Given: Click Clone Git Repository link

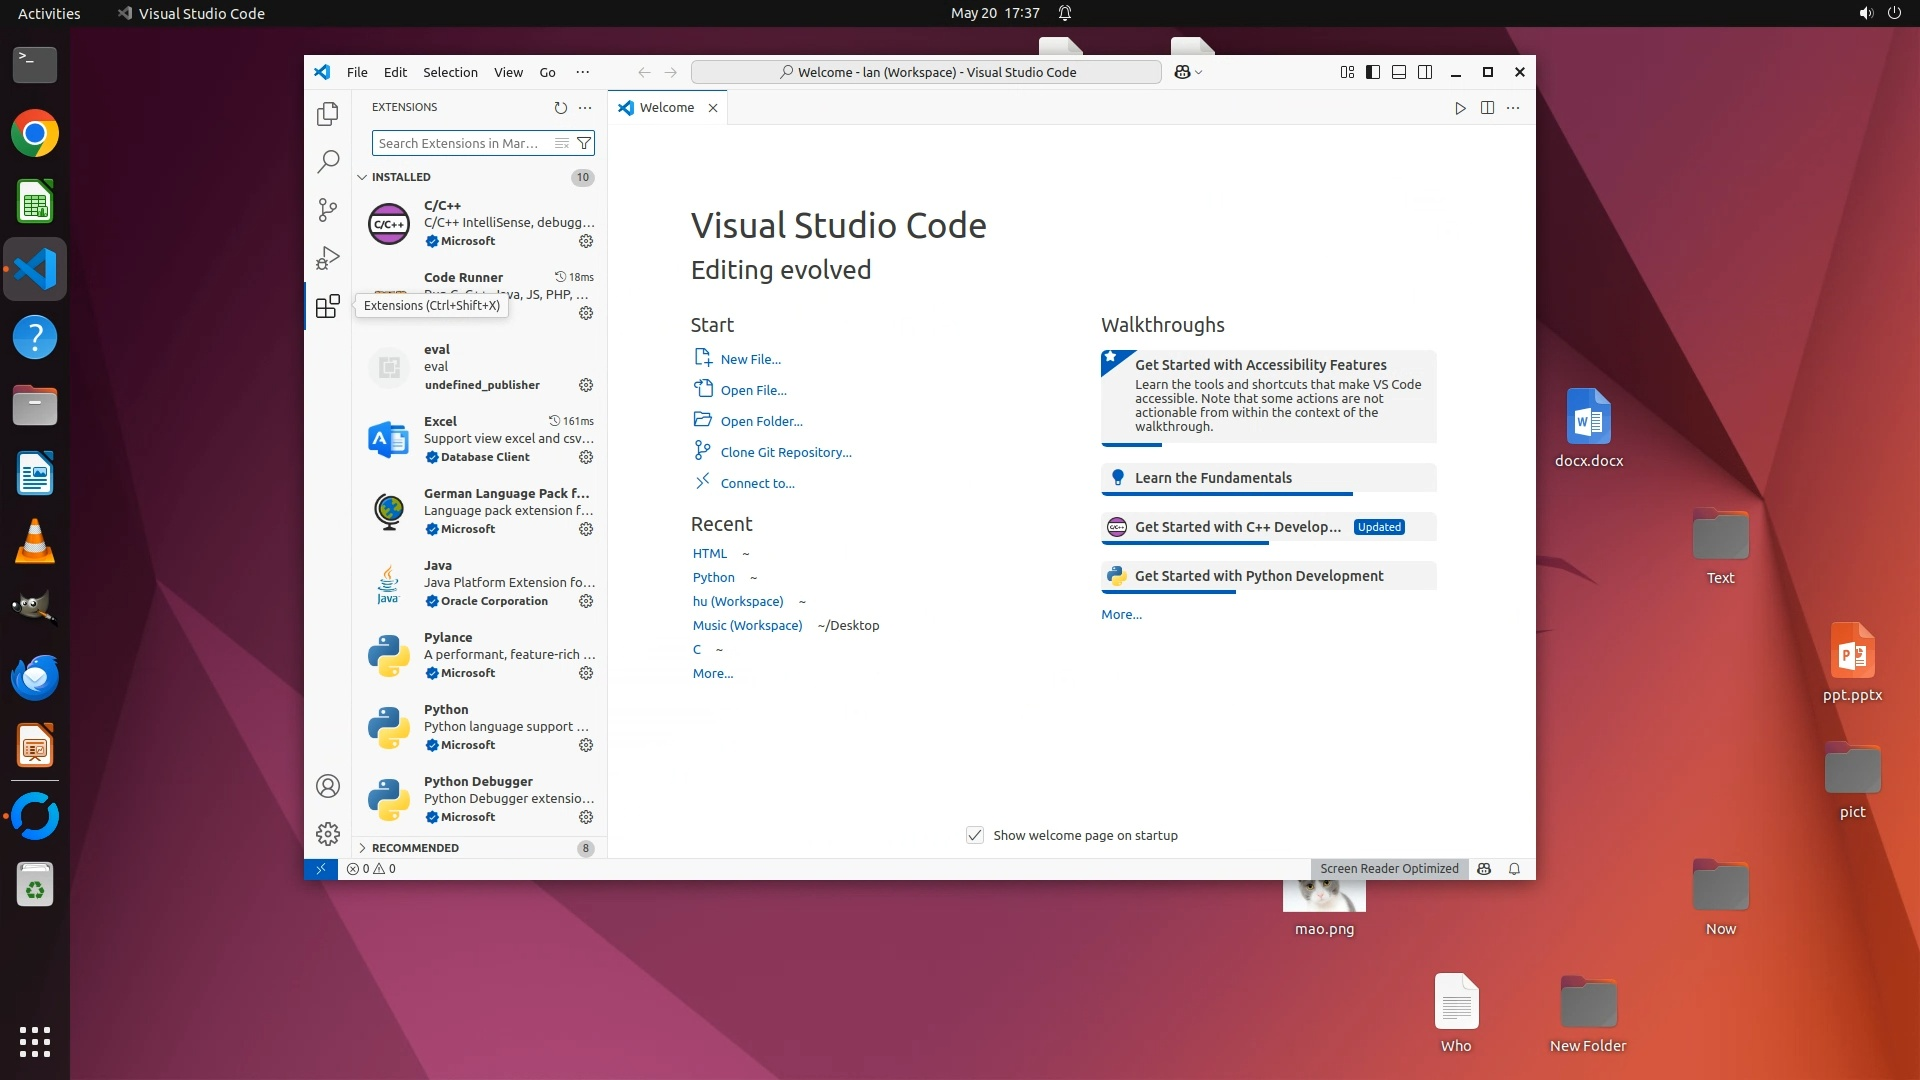Looking at the screenshot, I should point(786,452).
